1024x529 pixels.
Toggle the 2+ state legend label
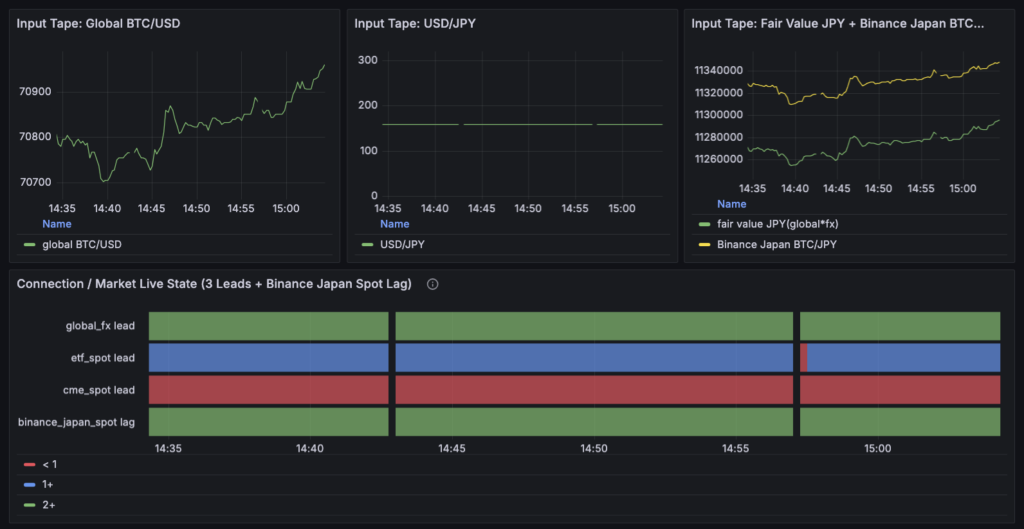click(x=48, y=504)
